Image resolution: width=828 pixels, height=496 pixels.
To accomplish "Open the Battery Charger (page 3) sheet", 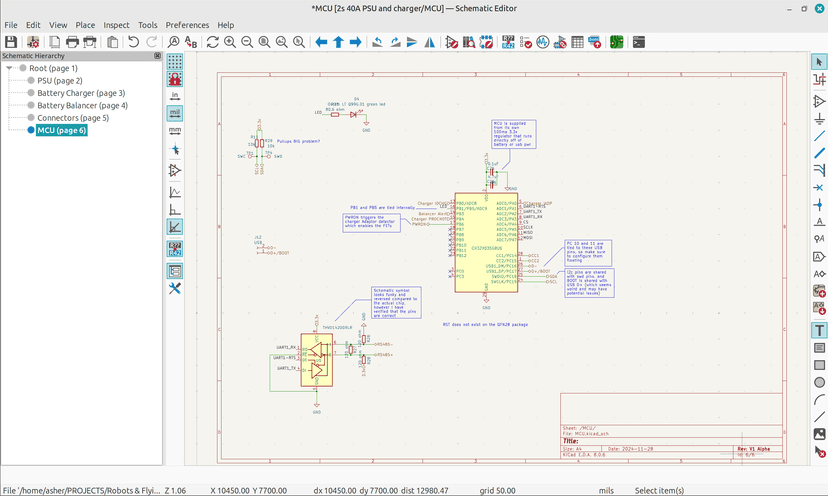I will click(81, 93).
